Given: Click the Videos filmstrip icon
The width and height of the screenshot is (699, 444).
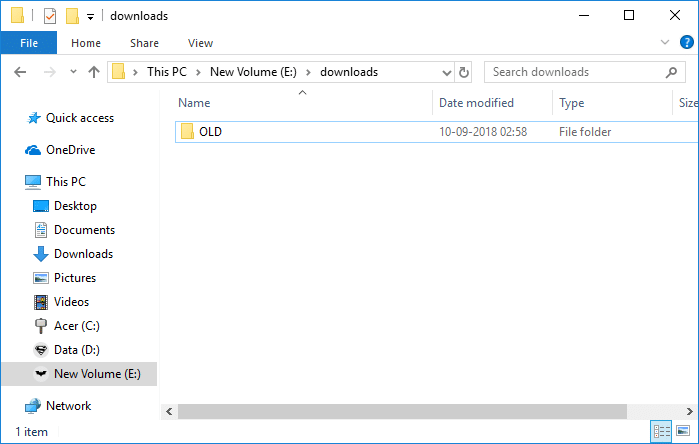Looking at the screenshot, I should coord(41,302).
